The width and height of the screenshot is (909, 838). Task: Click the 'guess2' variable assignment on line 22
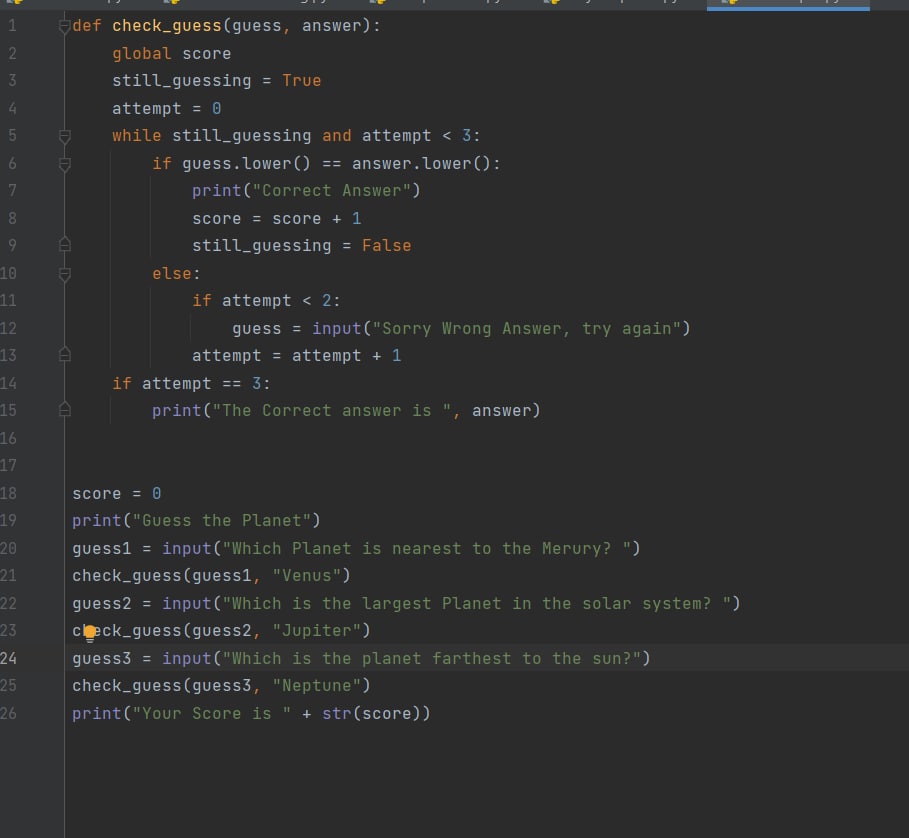click(101, 603)
